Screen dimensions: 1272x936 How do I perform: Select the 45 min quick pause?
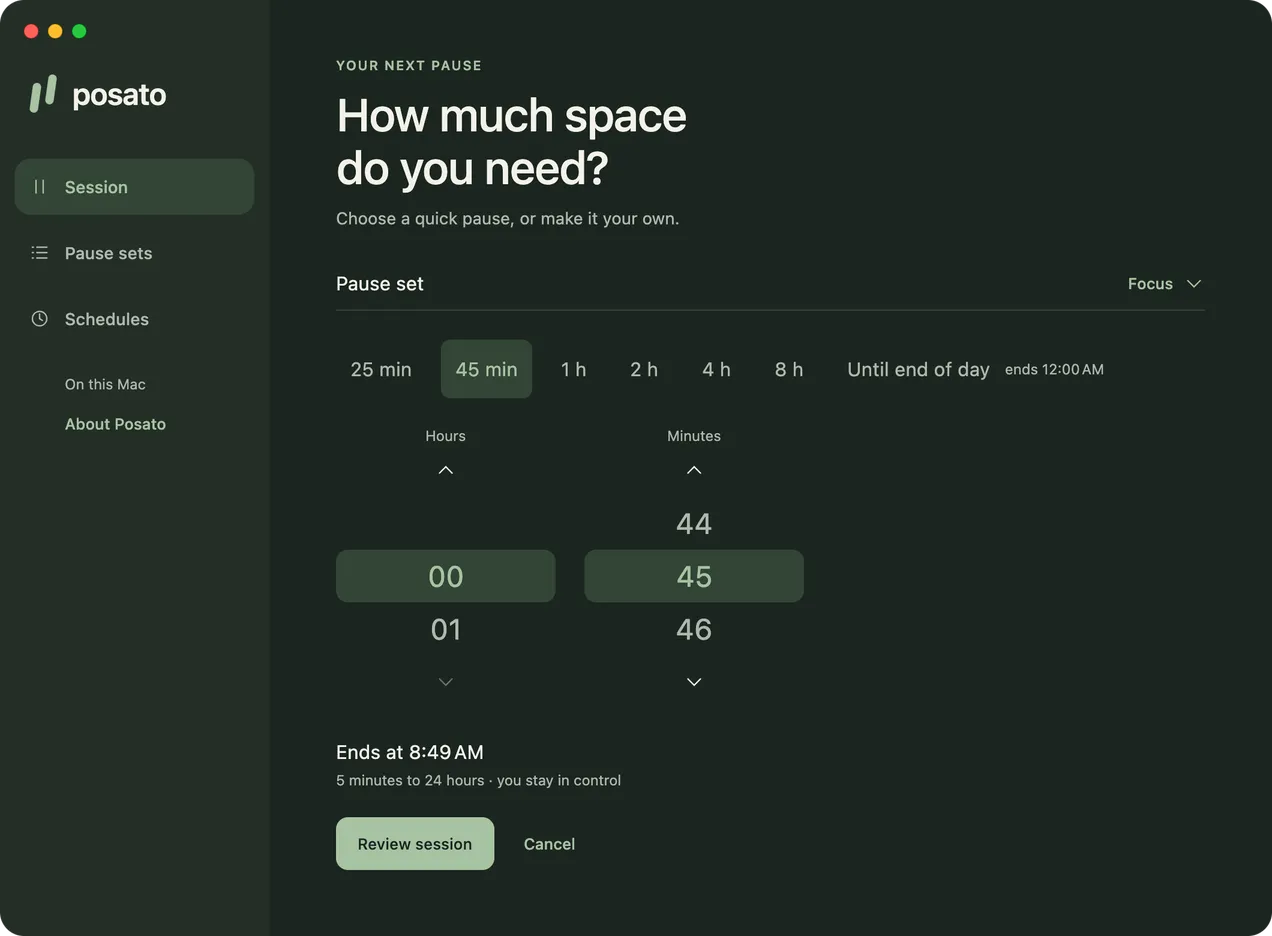pos(486,369)
